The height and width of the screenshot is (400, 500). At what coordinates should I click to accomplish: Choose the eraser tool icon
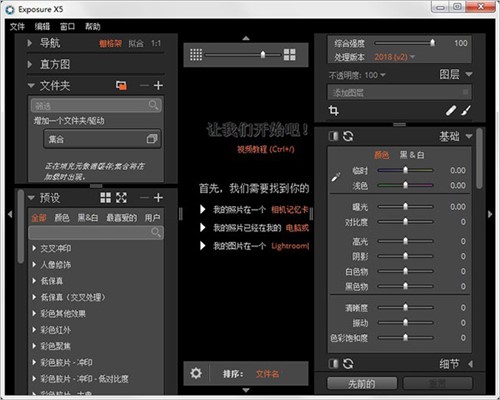(x=451, y=110)
